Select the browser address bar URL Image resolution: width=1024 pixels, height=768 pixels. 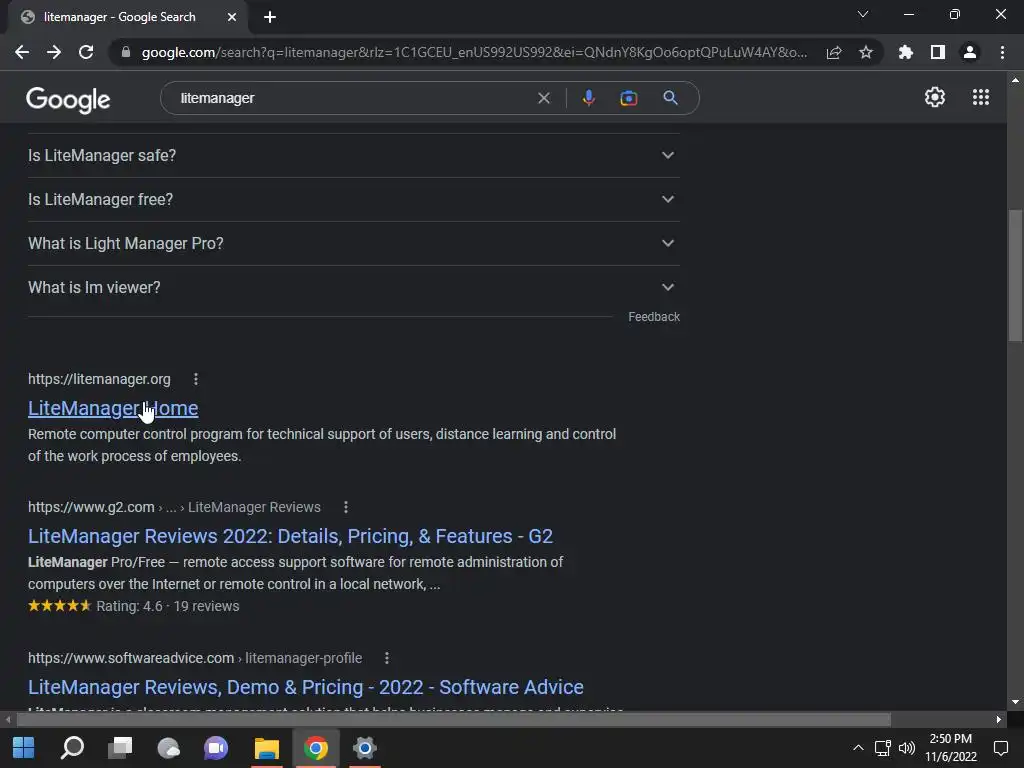pyautogui.click(x=474, y=52)
